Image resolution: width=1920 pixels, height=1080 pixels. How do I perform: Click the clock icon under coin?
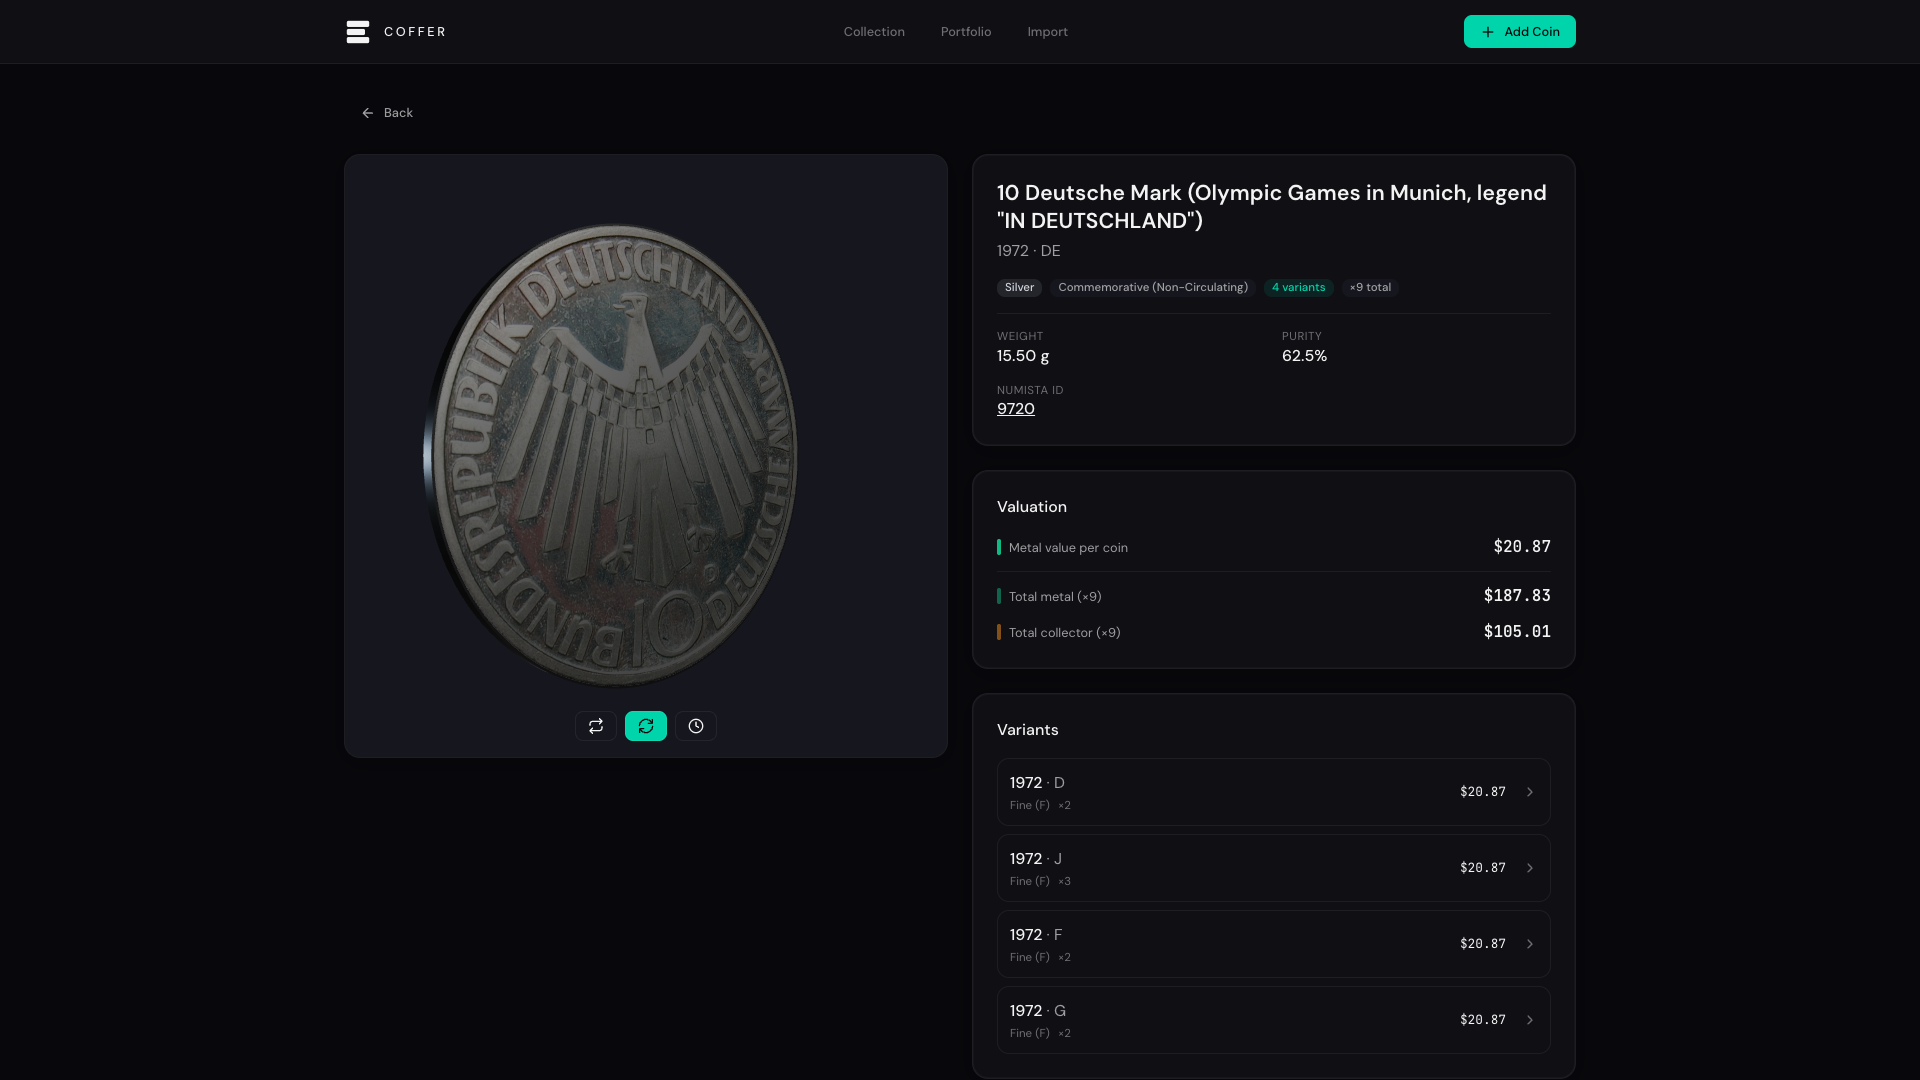[696, 726]
